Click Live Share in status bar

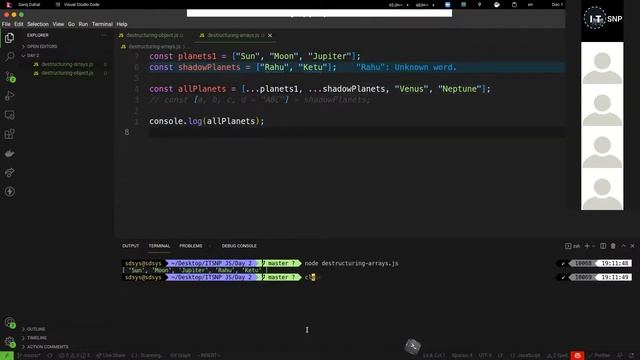coord(111,356)
